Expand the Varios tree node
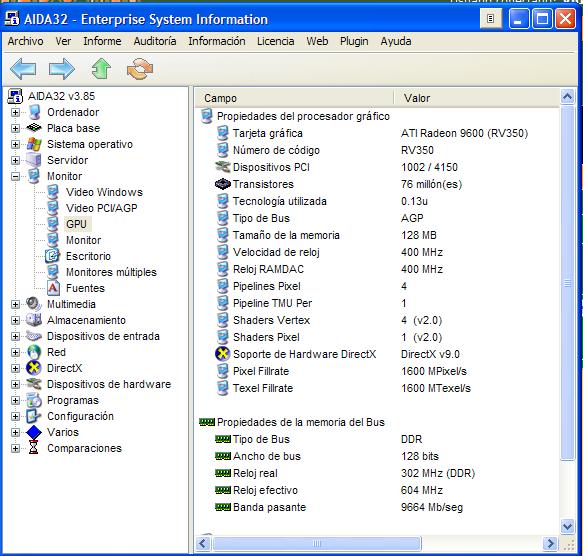Screen dimensions: 583x556 pos(15,432)
